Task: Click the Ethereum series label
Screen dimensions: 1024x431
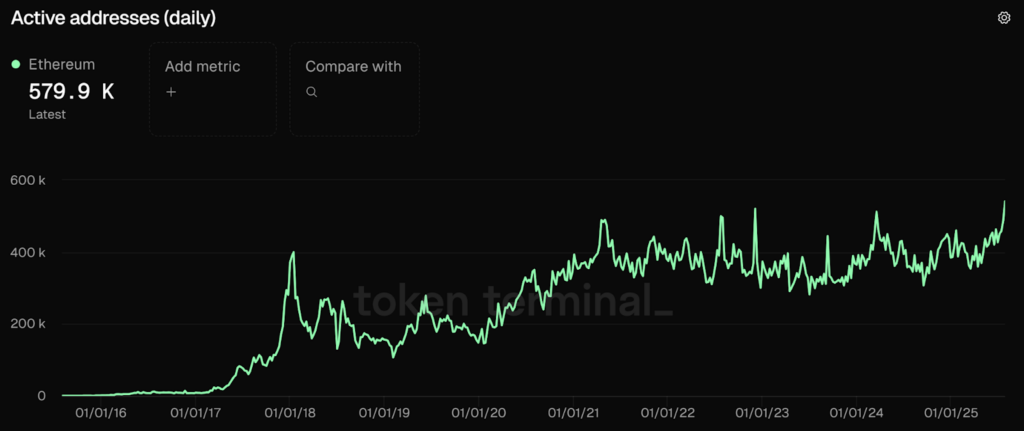Action: click(61, 65)
